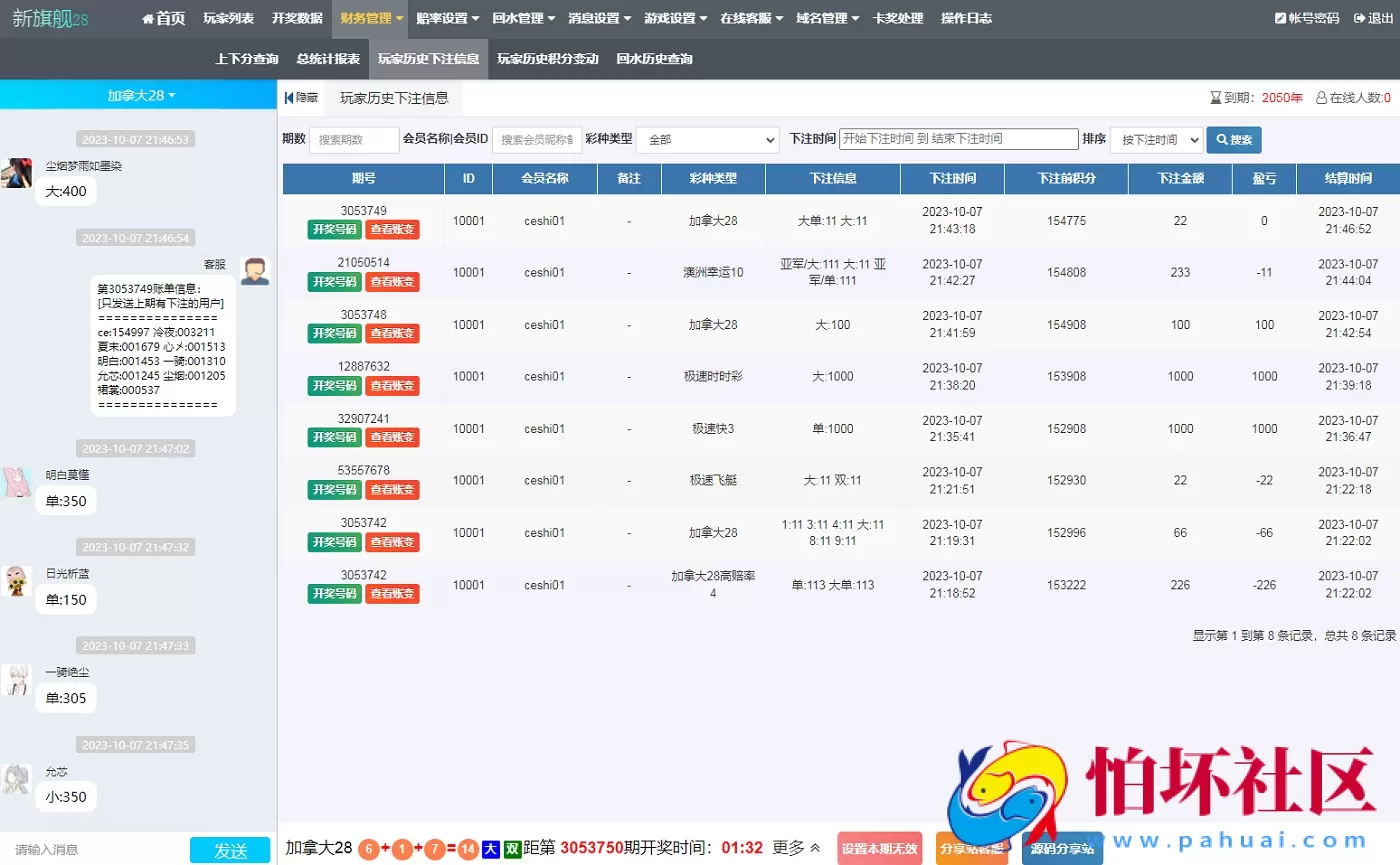Click the person icon beside 在线人数

pos(1322,97)
